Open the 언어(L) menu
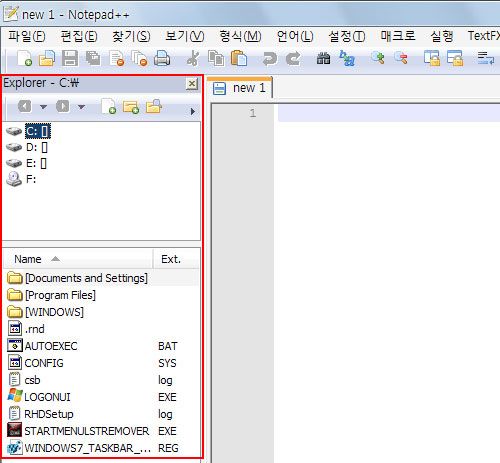 click(295, 36)
